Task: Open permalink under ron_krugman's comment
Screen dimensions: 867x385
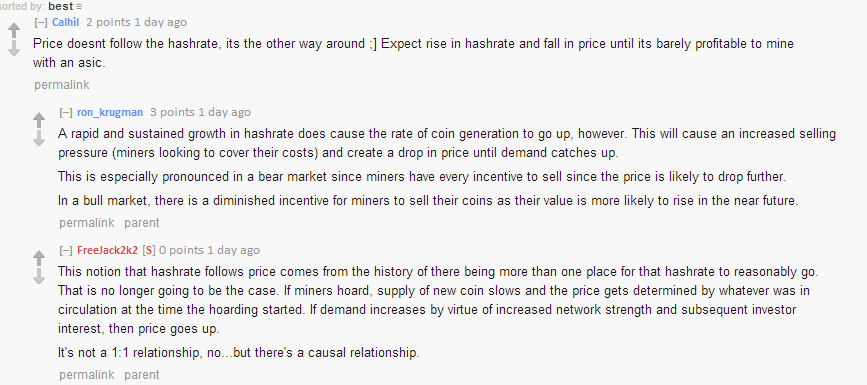Action: (87, 223)
